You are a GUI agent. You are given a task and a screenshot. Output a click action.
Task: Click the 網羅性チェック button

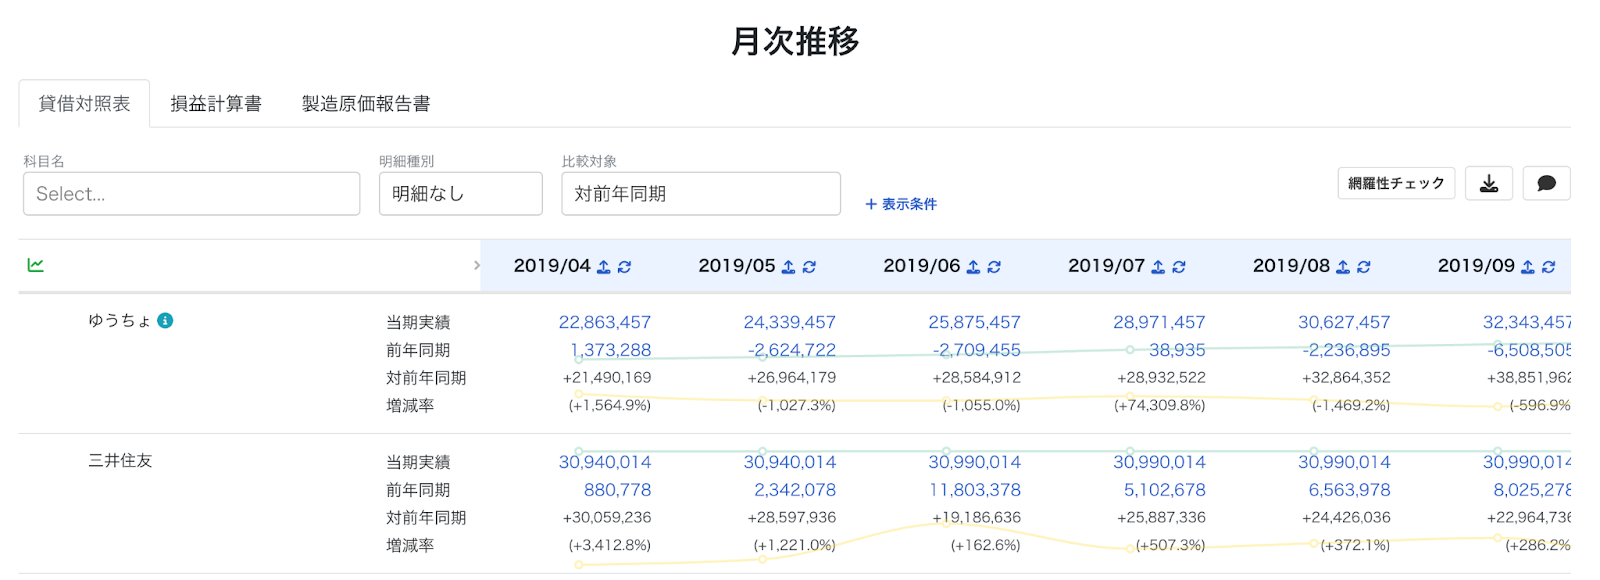pos(1396,183)
